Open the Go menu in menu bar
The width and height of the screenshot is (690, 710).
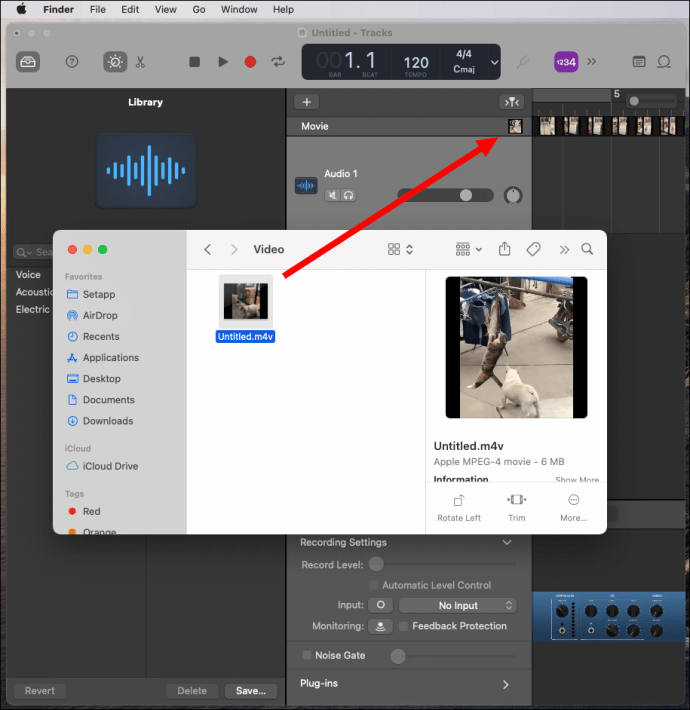coord(199,10)
